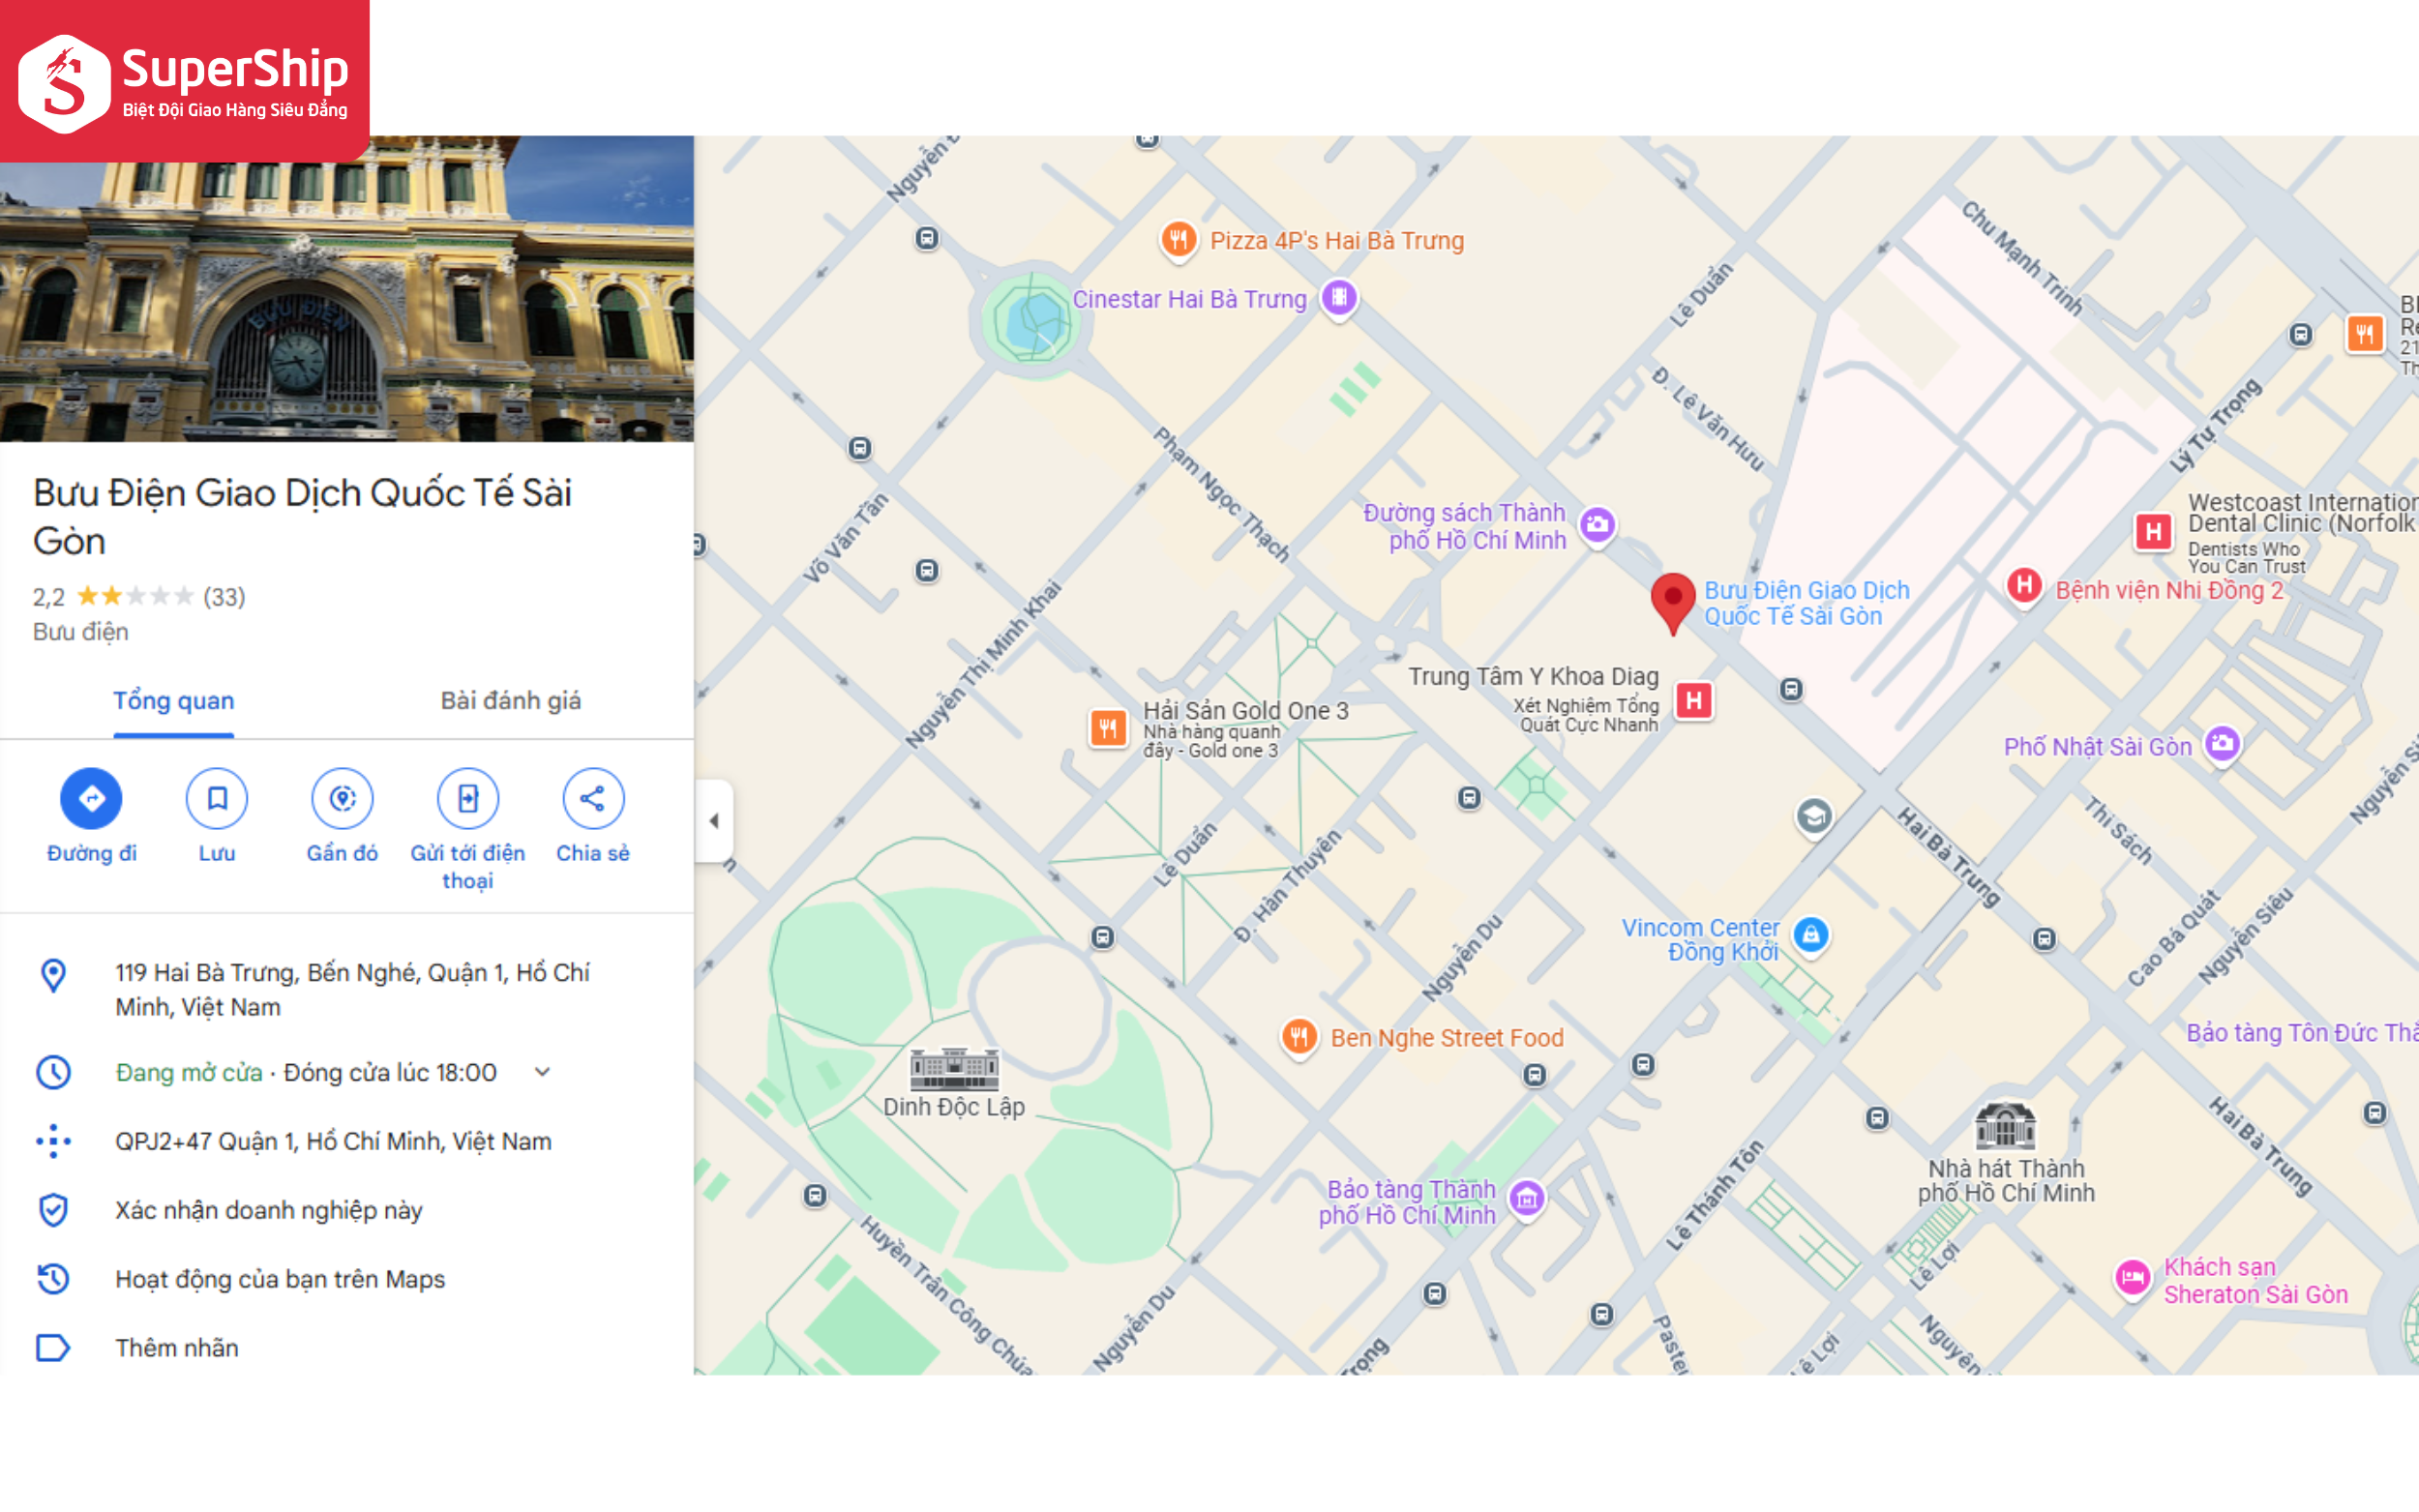
Task: Click the restaurant marker at the right map edge
Action: pos(2365,333)
